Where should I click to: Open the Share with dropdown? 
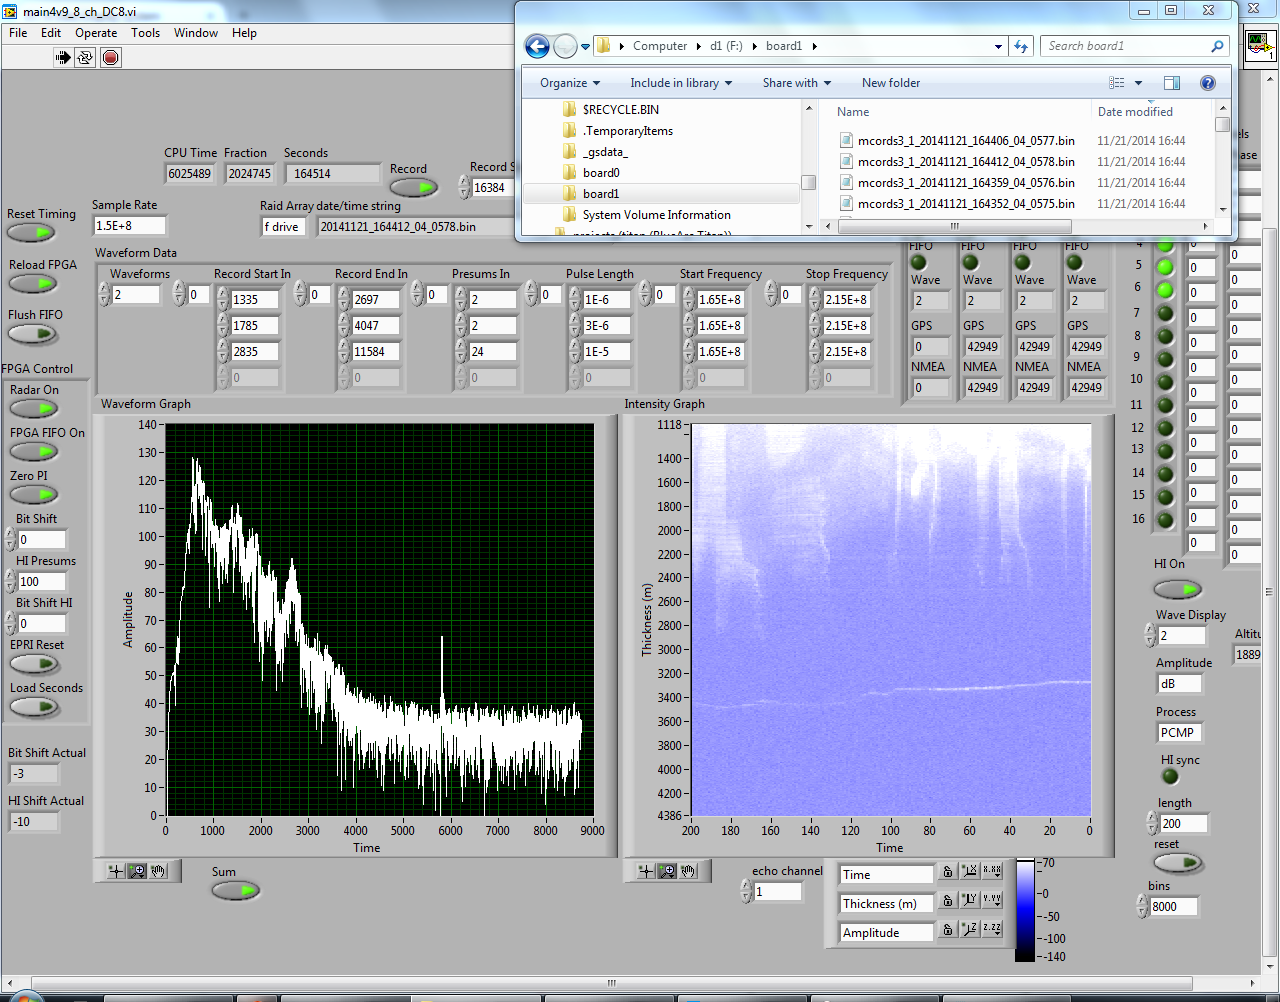(796, 83)
